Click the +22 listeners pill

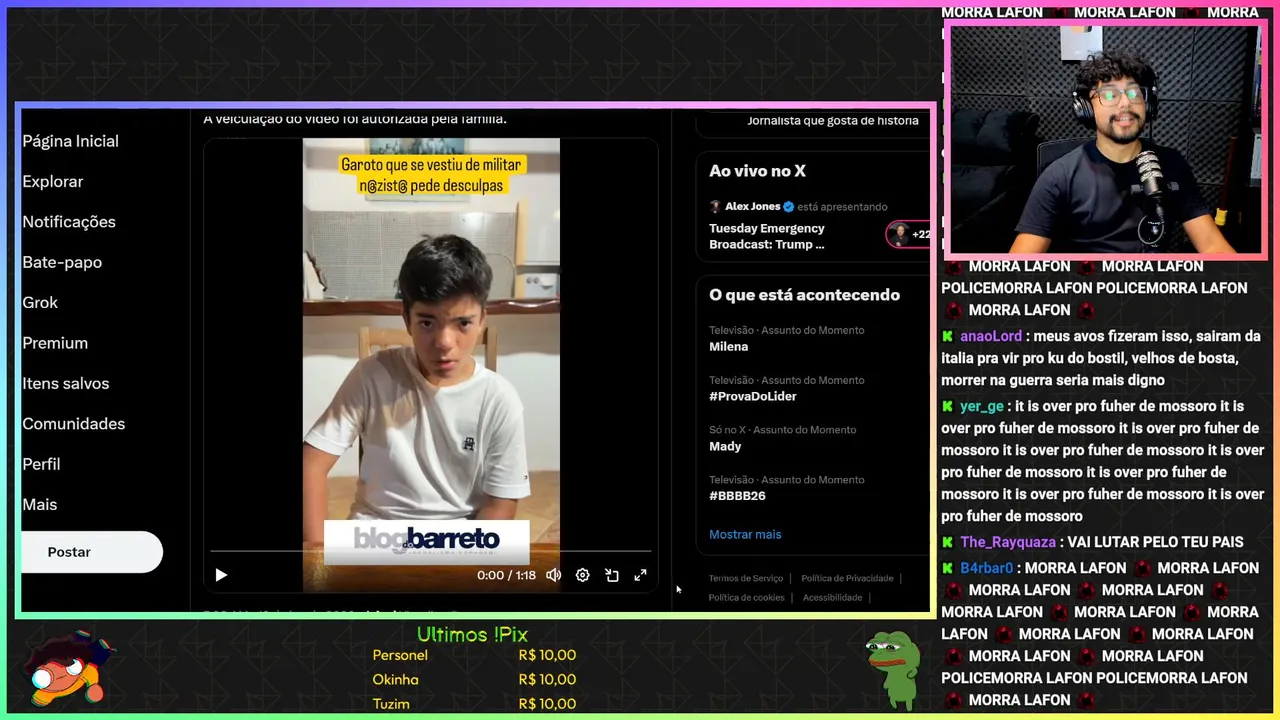coord(908,235)
